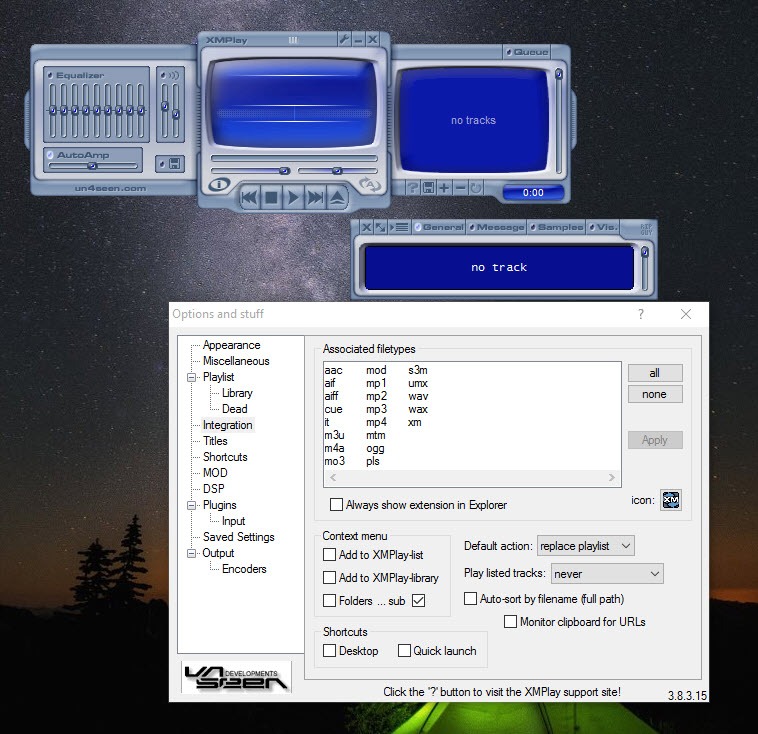Collapse the Playlist tree node
Image resolution: width=758 pixels, height=734 pixels.
(x=192, y=377)
